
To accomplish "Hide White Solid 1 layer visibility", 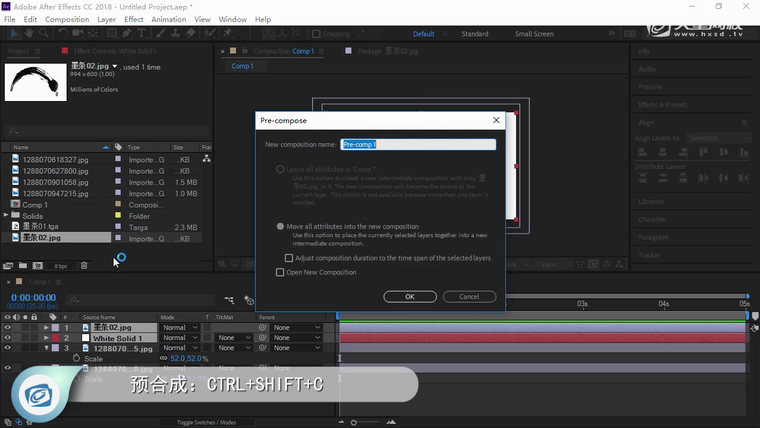I will point(8,338).
